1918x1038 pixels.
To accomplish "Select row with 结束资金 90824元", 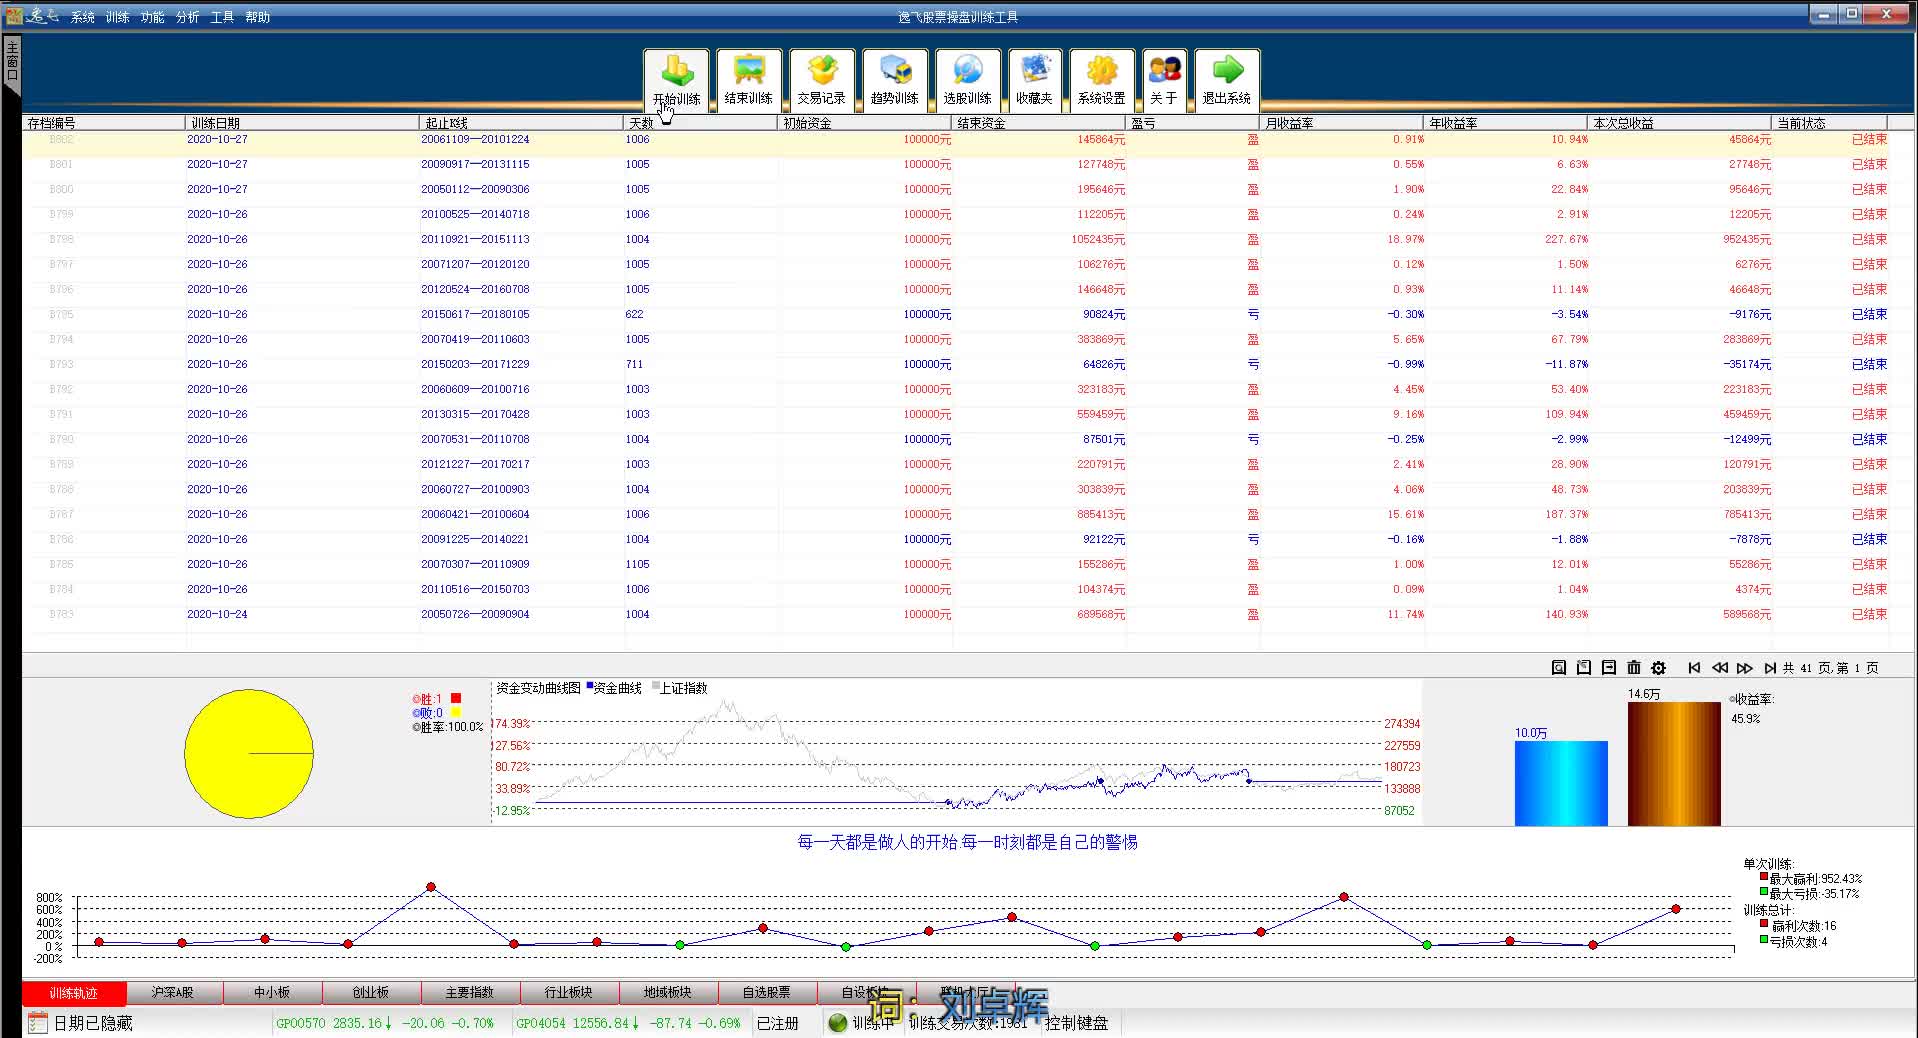I will [x=955, y=315].
